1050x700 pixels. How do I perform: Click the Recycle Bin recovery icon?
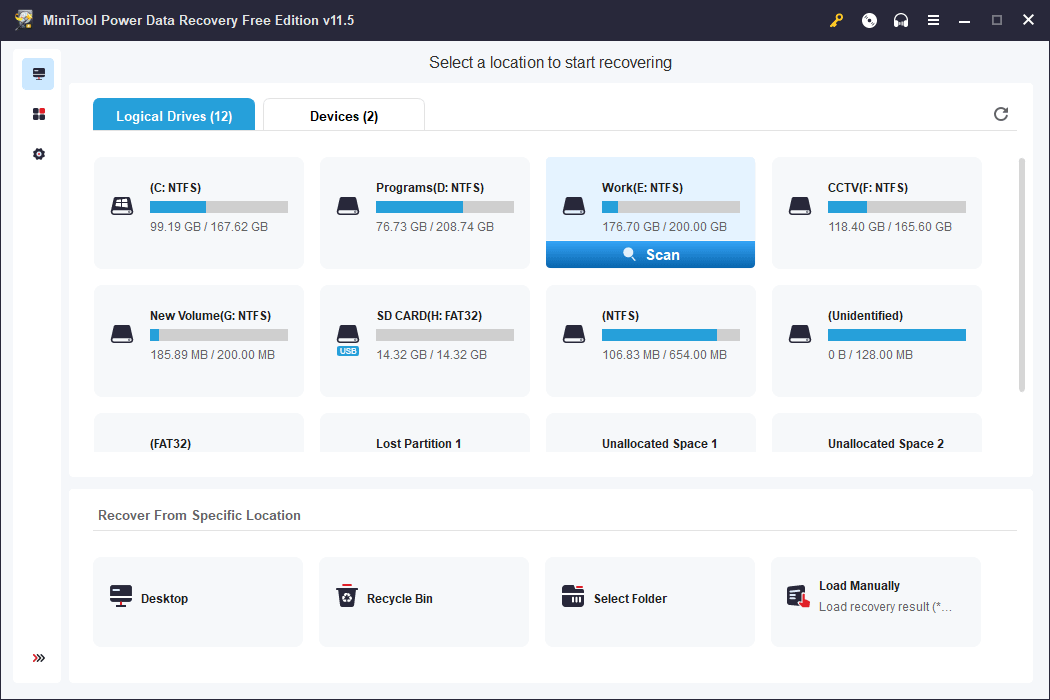pyautogui.click(x=347, y=595)
